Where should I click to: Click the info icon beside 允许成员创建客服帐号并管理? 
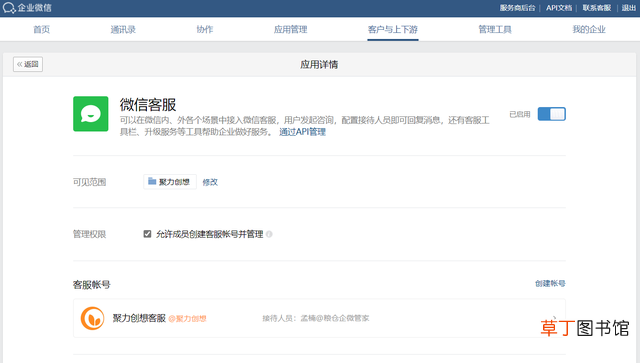tap(269, 234)
